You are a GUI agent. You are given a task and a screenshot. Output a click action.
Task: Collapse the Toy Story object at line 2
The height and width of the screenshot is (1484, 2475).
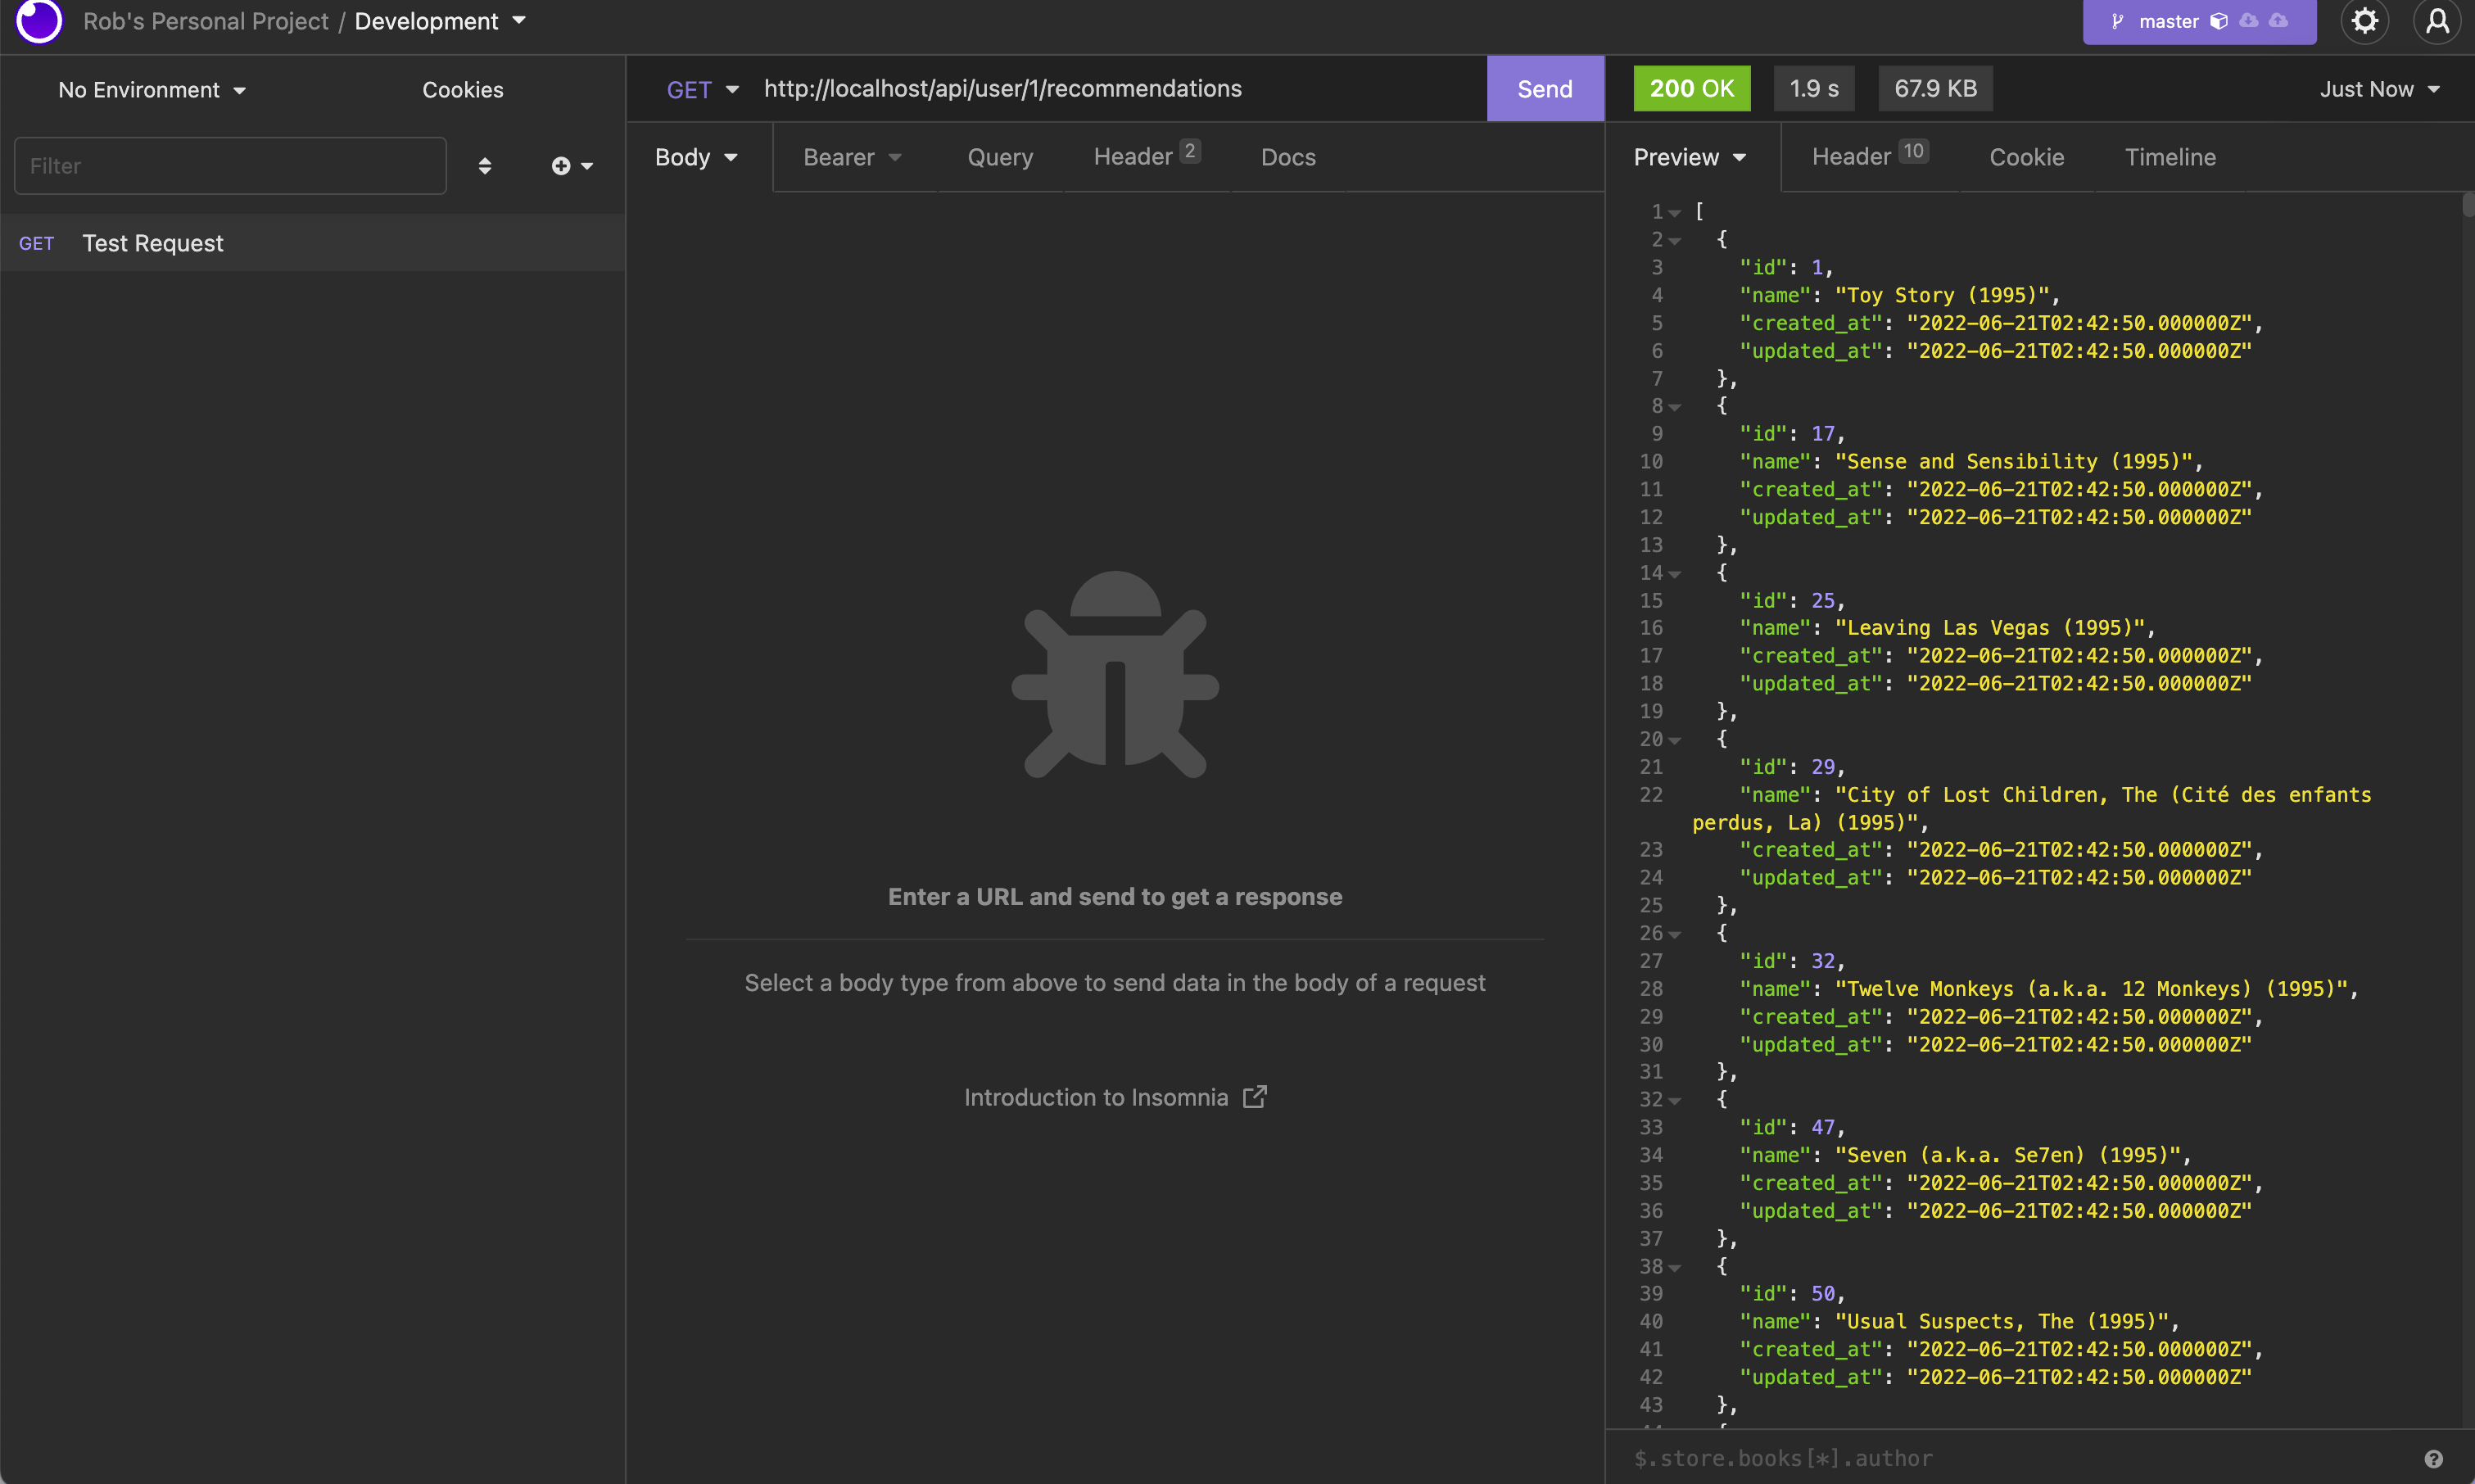[1675, 240]
